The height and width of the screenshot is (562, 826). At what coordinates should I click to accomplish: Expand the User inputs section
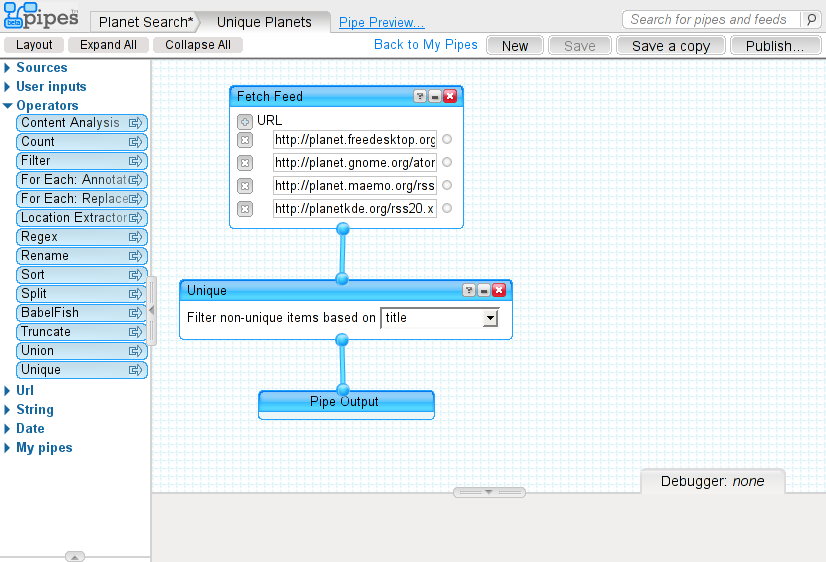pos(7,87)
